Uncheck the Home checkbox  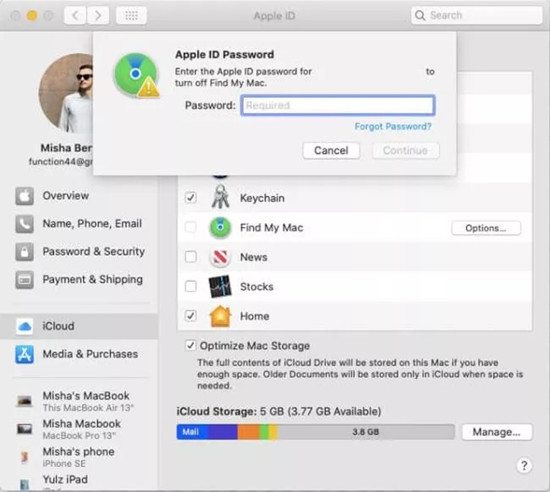[190, 316]
